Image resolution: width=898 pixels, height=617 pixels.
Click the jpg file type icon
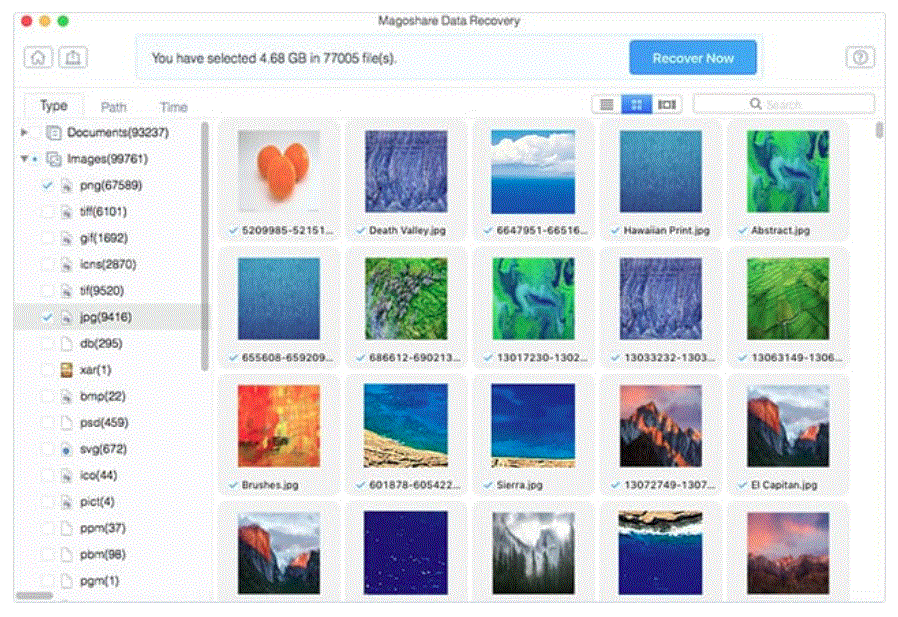pyautogui.click(x=67, y=317)
